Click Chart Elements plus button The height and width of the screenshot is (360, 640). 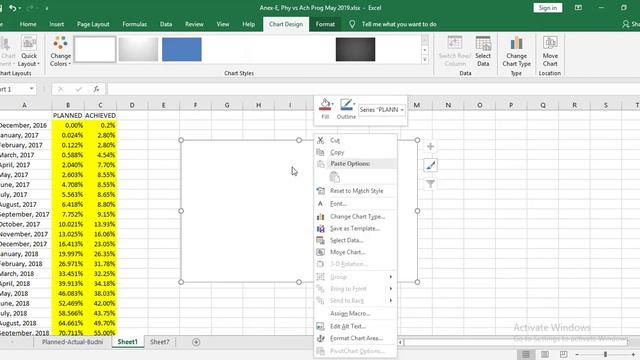pos(430,147)
